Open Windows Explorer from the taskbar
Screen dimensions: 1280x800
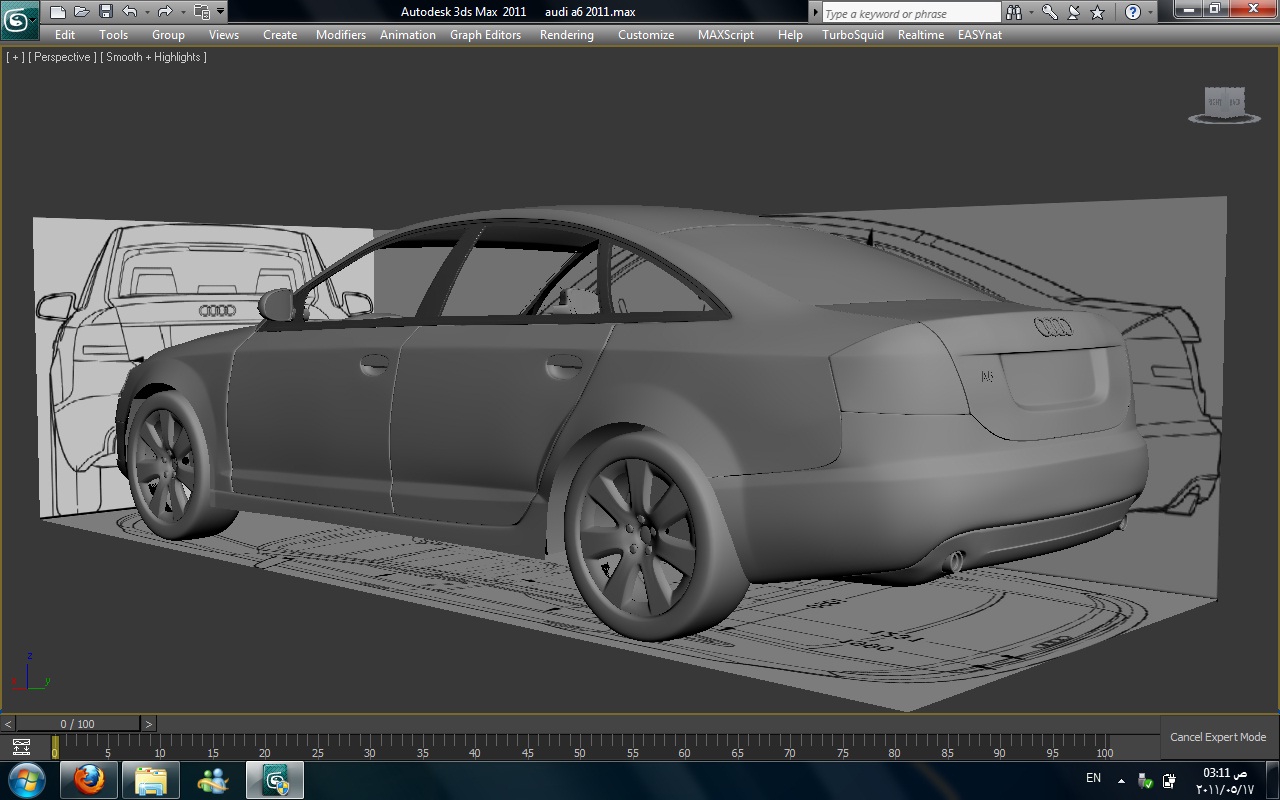[x=151, y=780]
